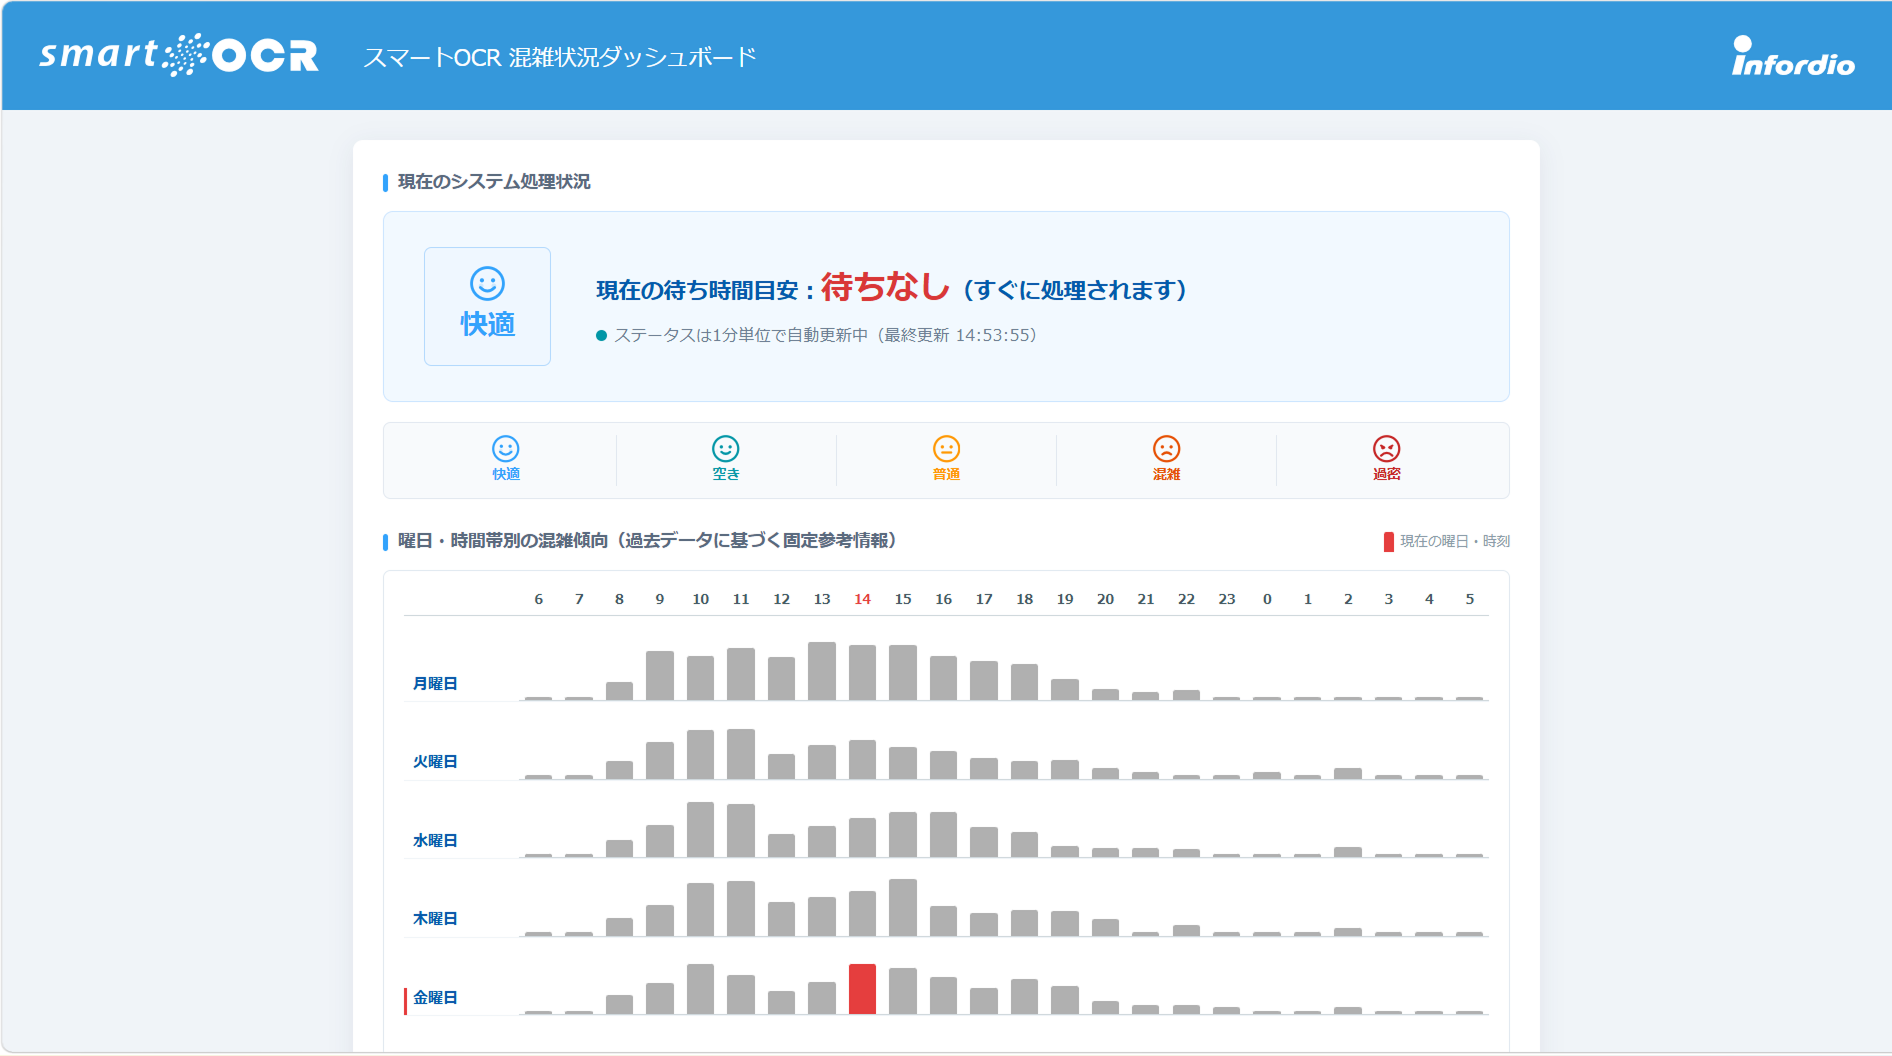
Task: Click the 待ちなし wait time text
Action: 885,287
